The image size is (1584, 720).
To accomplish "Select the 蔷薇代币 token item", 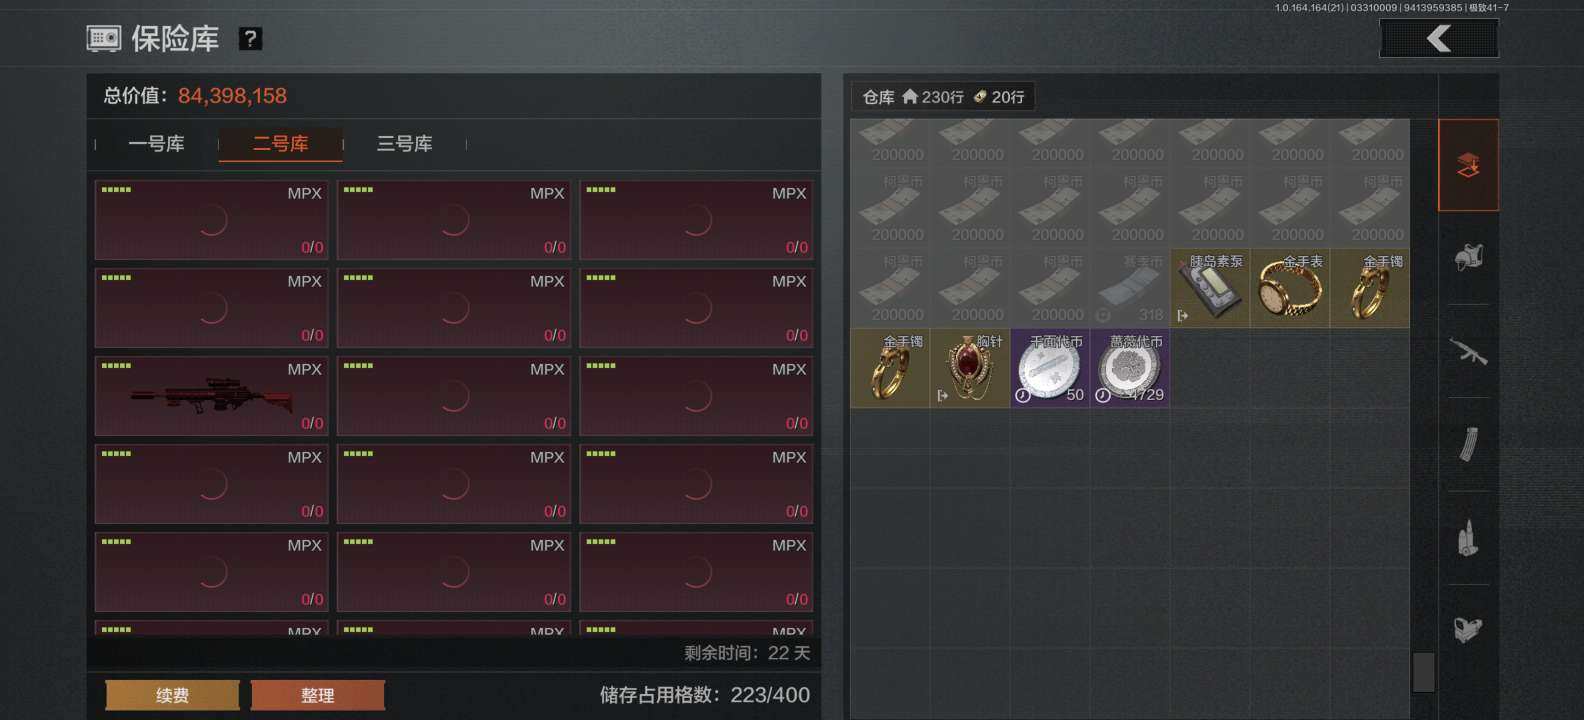I will point(1130,368).
